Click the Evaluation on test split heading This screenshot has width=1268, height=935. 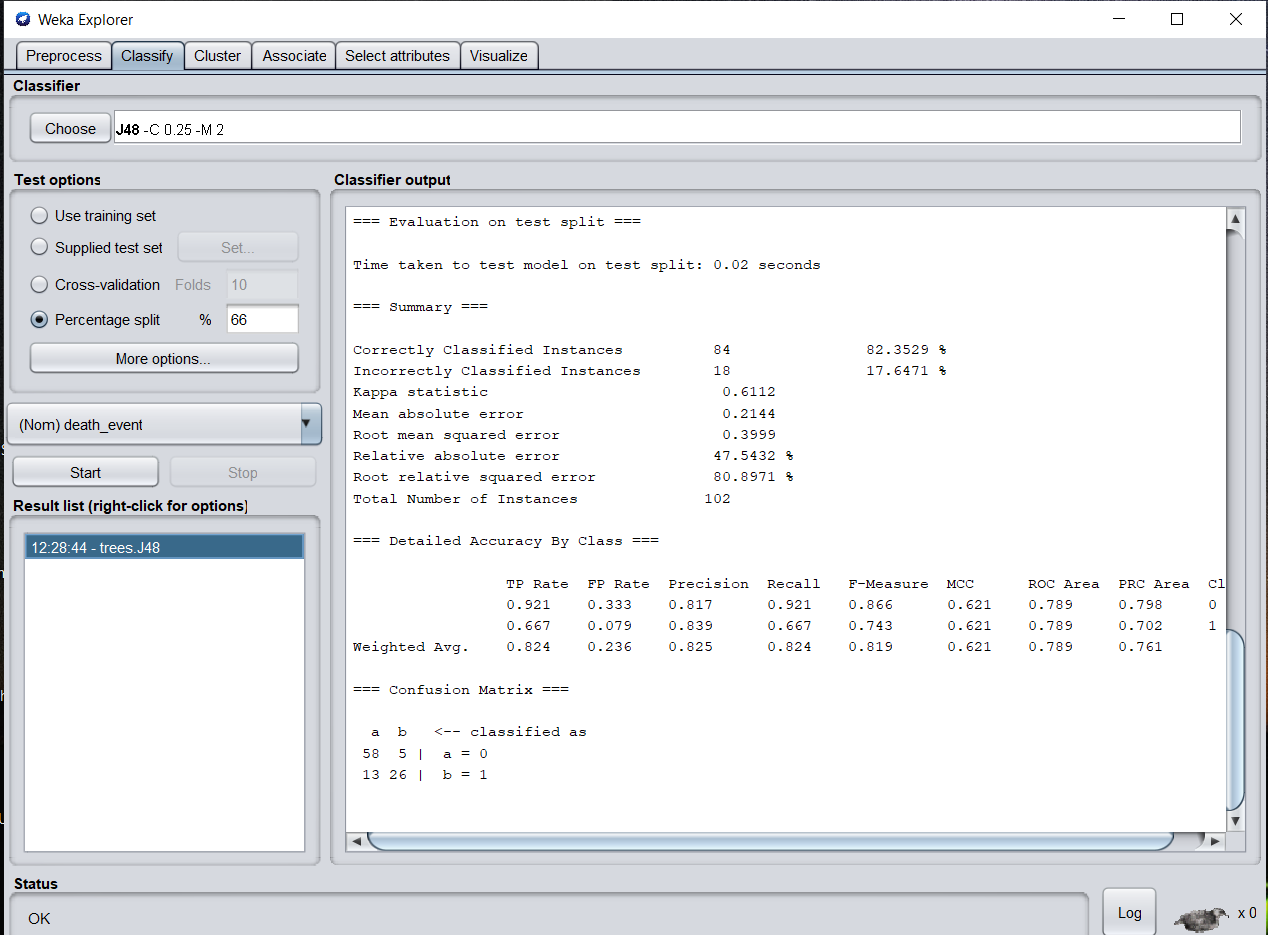(x=497, y=222)
